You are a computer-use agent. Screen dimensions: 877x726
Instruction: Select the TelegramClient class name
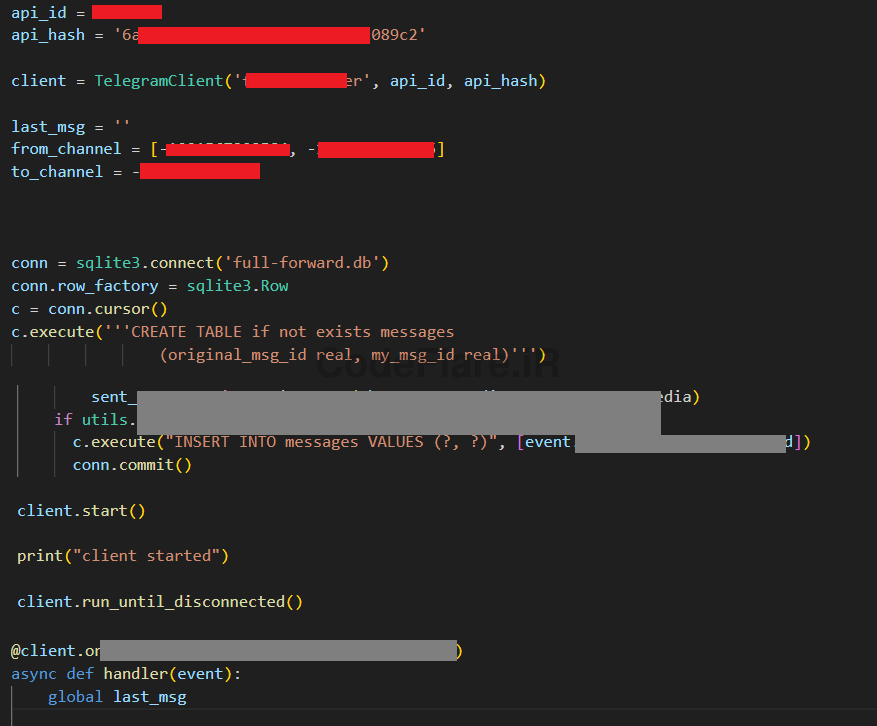(x=158, y=81)
